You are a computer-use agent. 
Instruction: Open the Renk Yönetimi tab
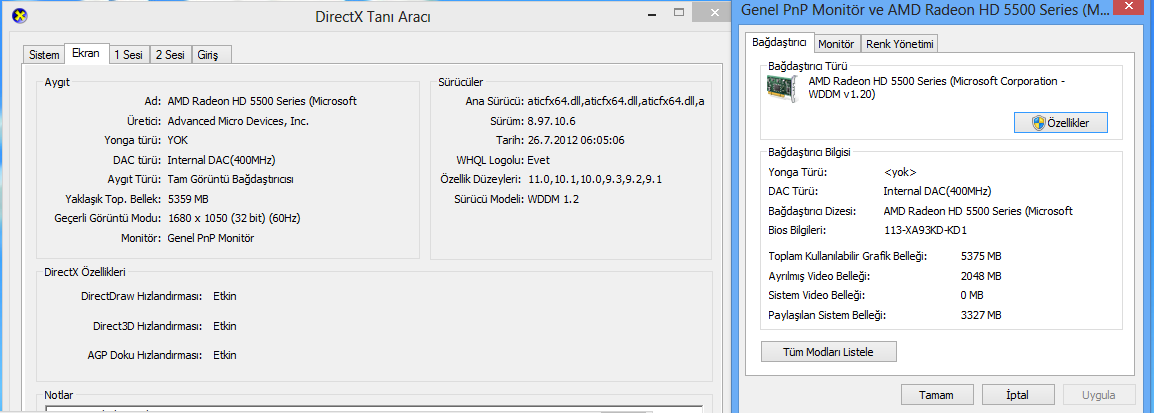(899, 44)
